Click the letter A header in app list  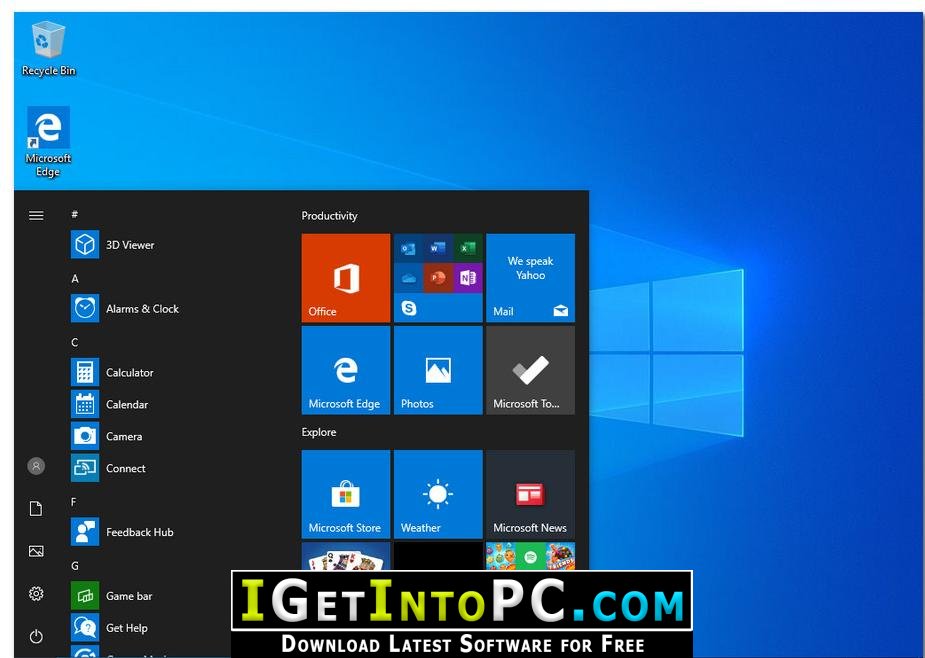coord(75,279)
